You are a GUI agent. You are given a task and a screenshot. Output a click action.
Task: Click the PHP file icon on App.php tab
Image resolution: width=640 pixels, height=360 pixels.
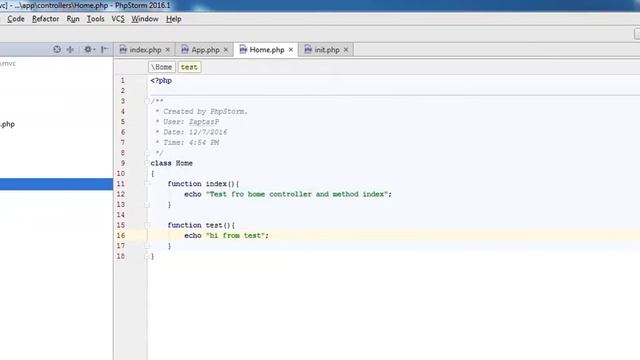pyautogui.click(x=185, y=49)
